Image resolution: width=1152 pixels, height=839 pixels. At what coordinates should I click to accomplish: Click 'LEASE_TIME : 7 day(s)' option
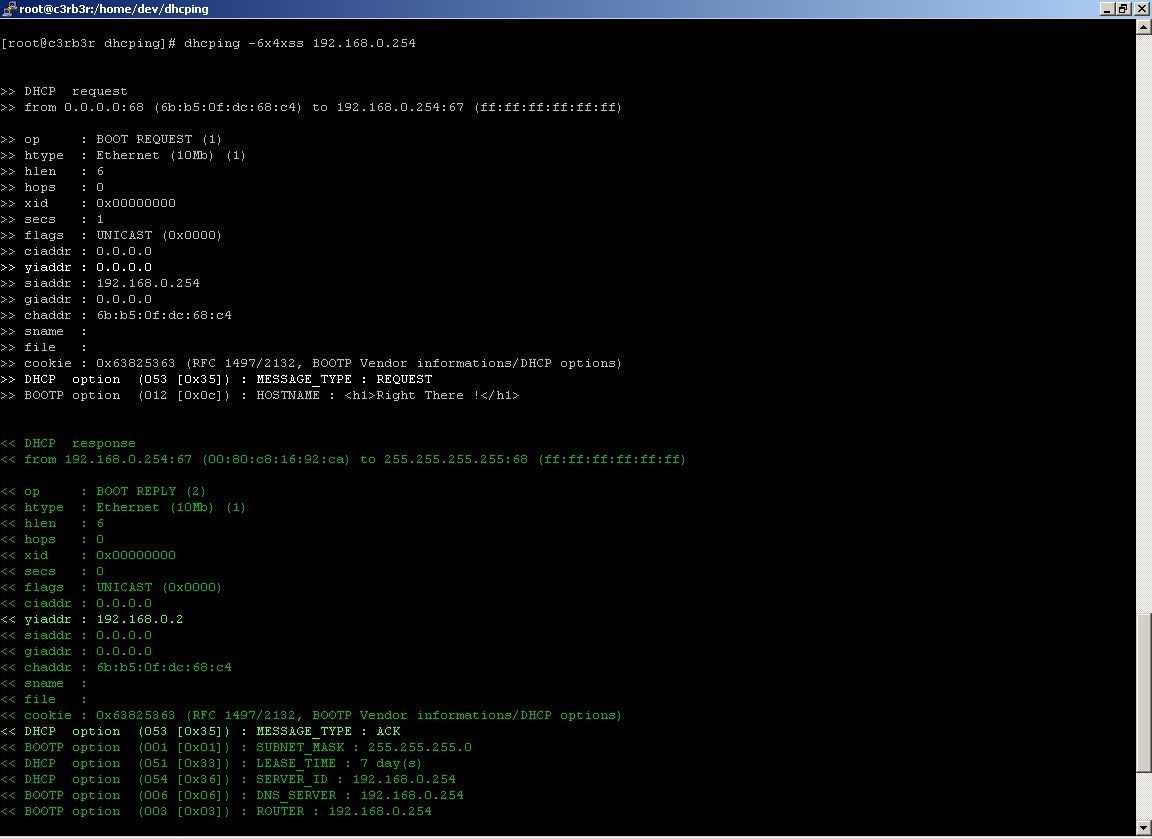click(212, 763)
